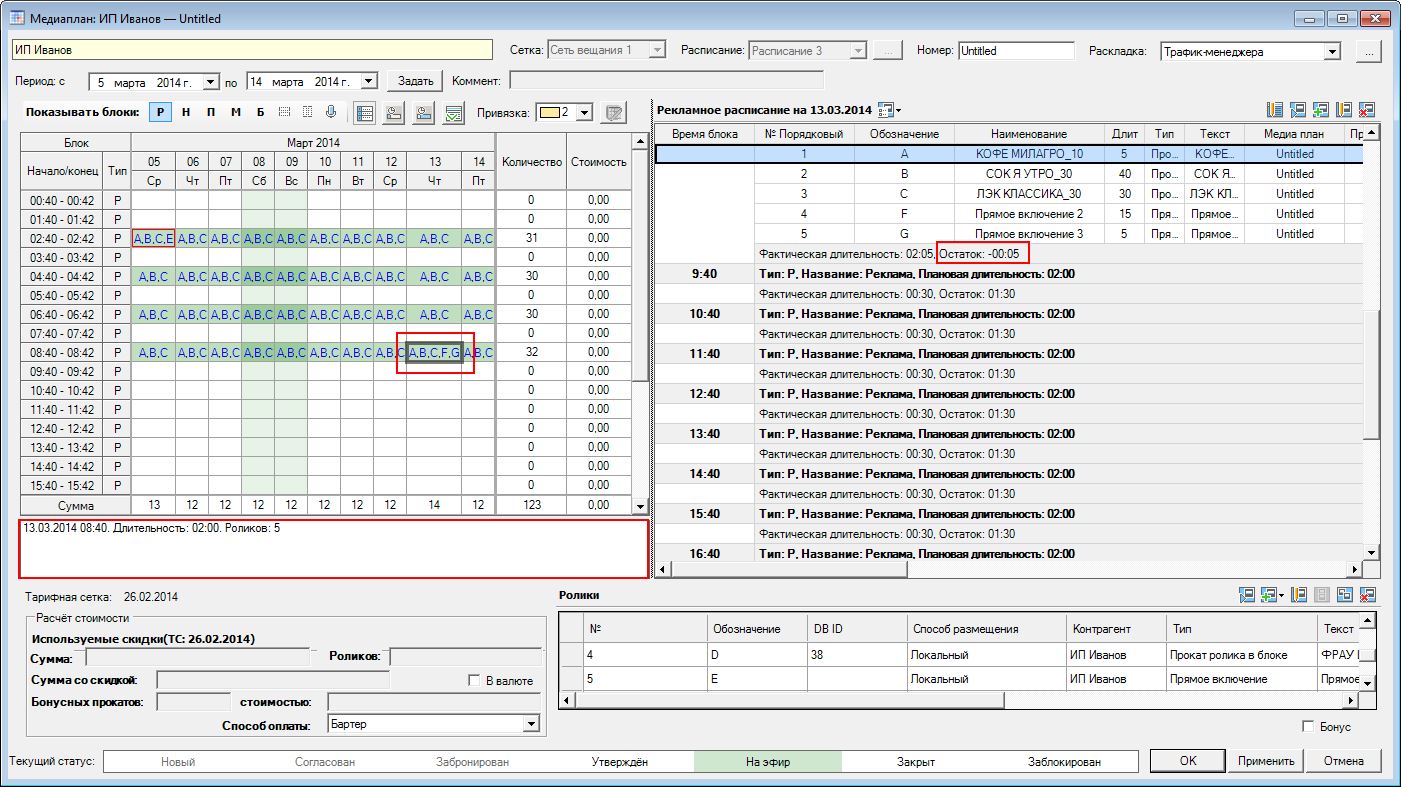Click overlapping windows copy icon in Ролики toolbar
The height and width of the screenshot is (787, 1401).
pyautogui.click(x=1345, y=595)
